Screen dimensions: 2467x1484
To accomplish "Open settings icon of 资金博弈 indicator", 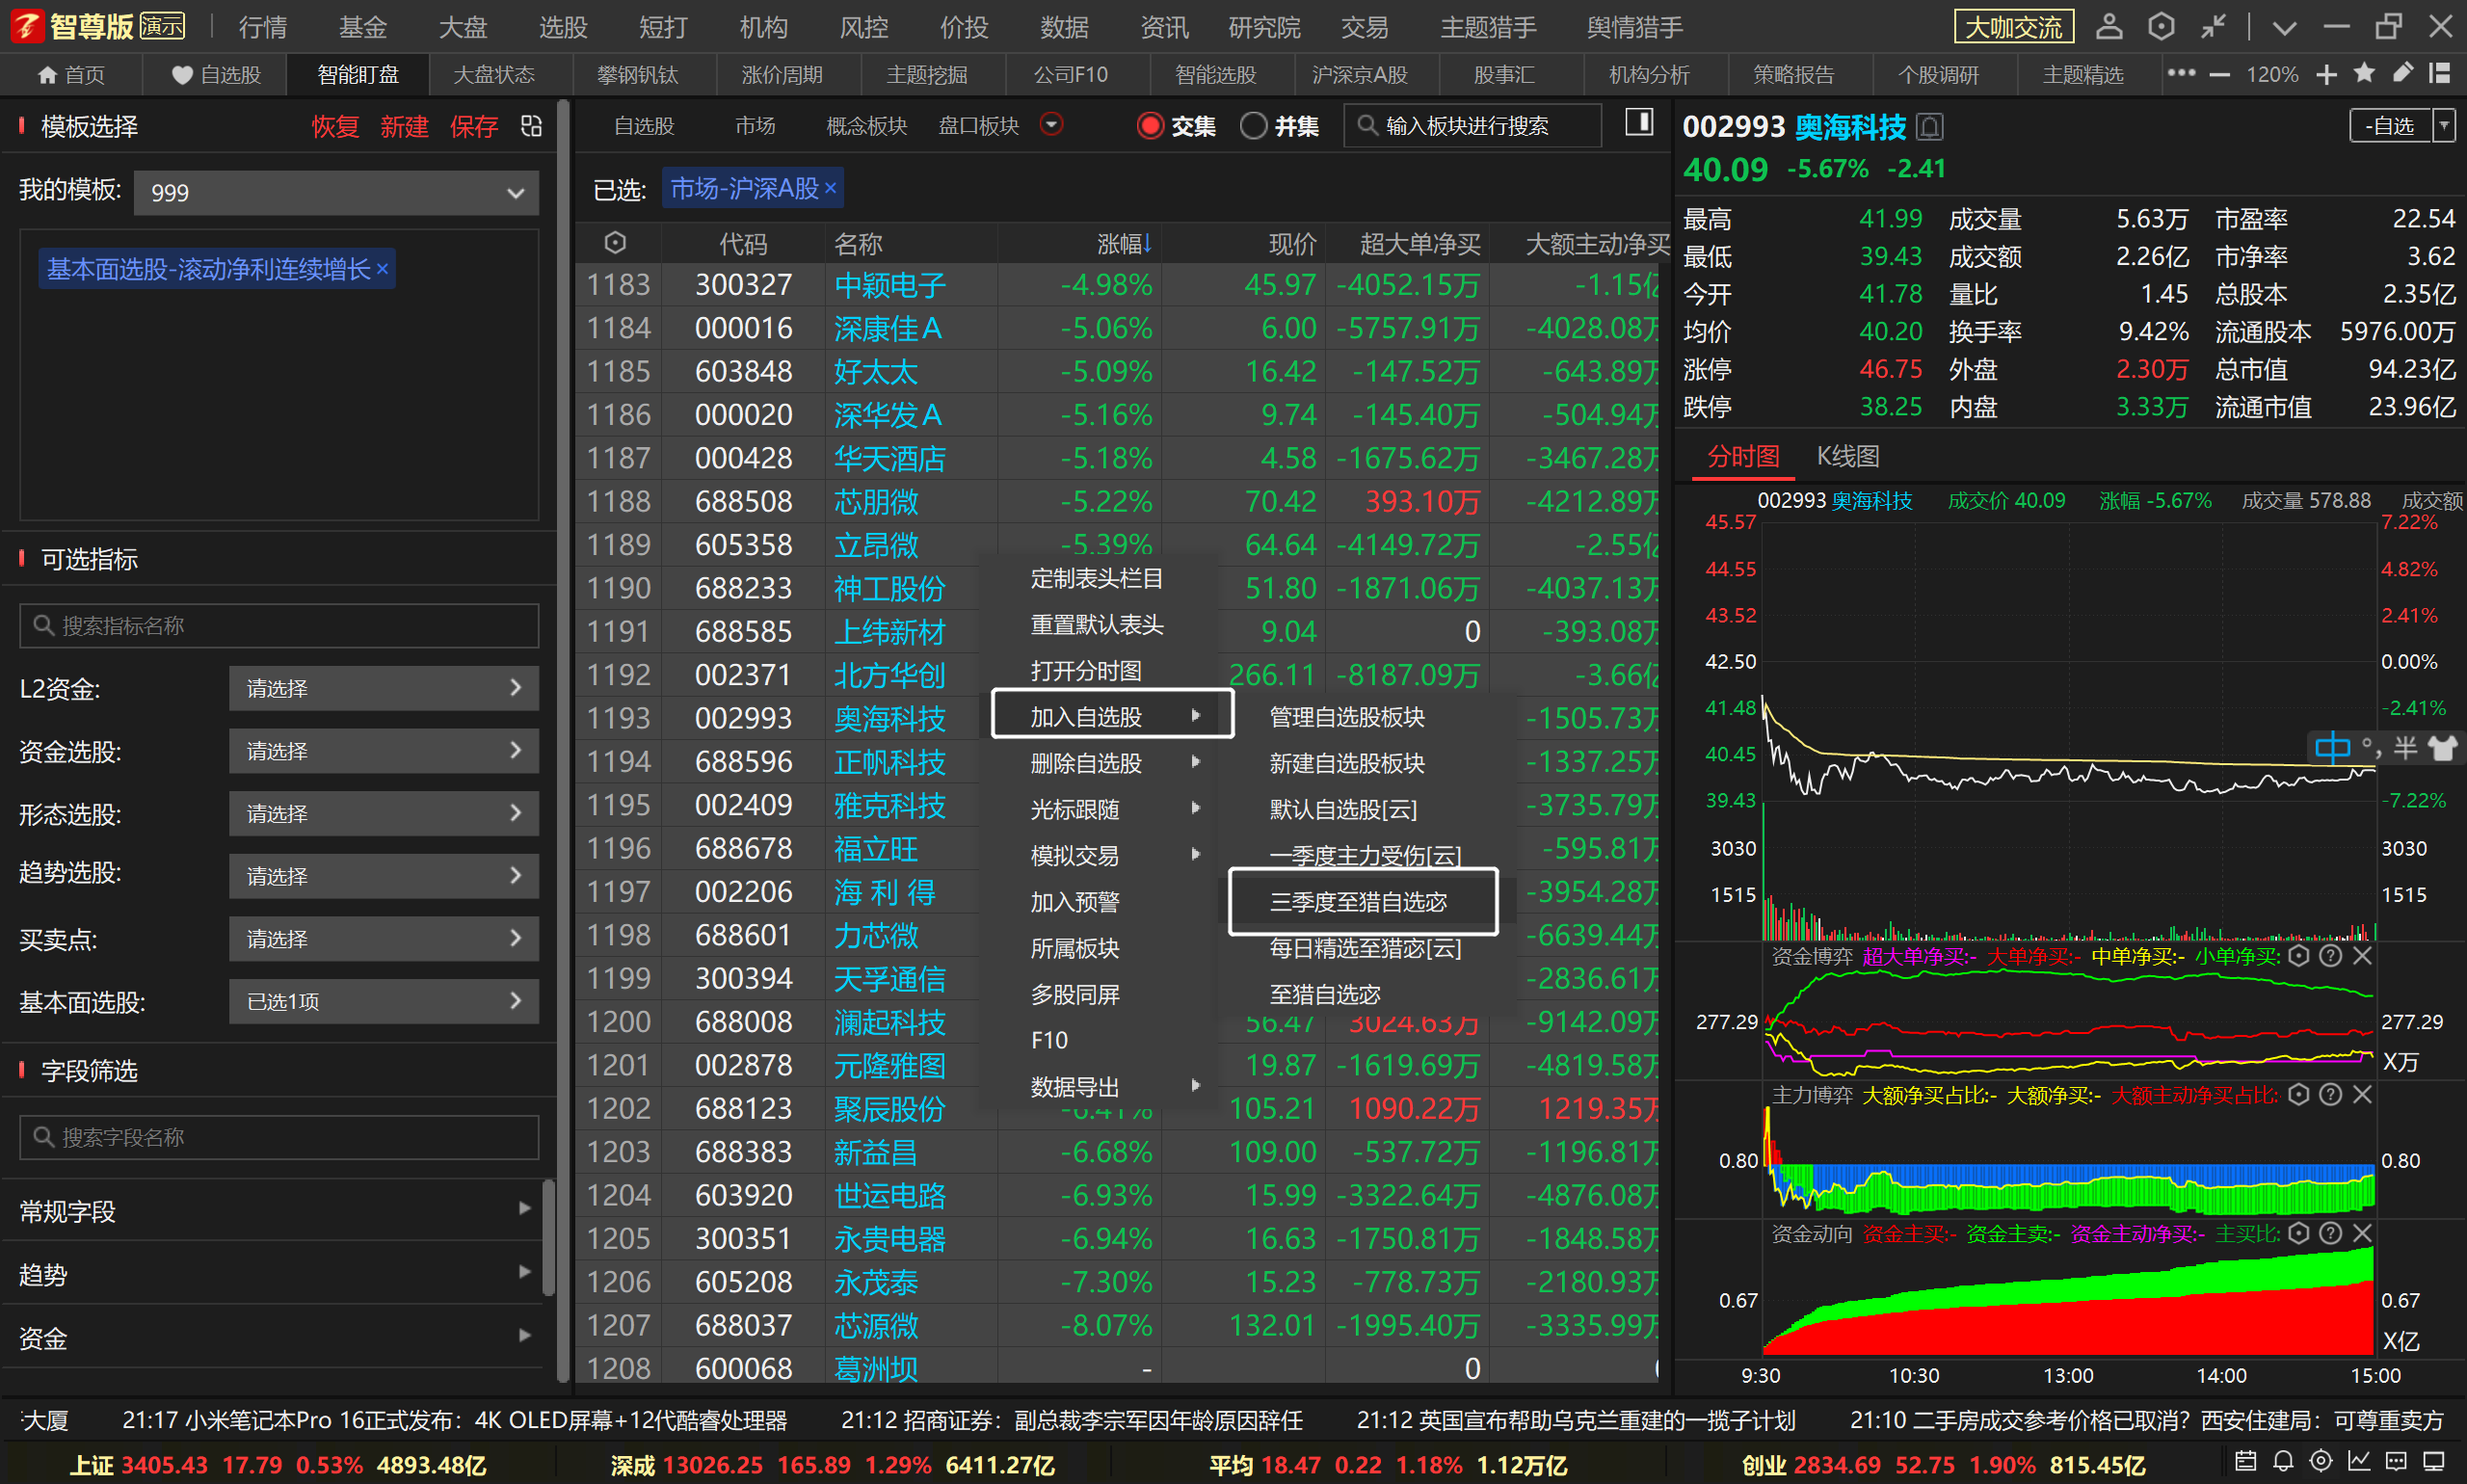I will click(x=2299, y=956).
